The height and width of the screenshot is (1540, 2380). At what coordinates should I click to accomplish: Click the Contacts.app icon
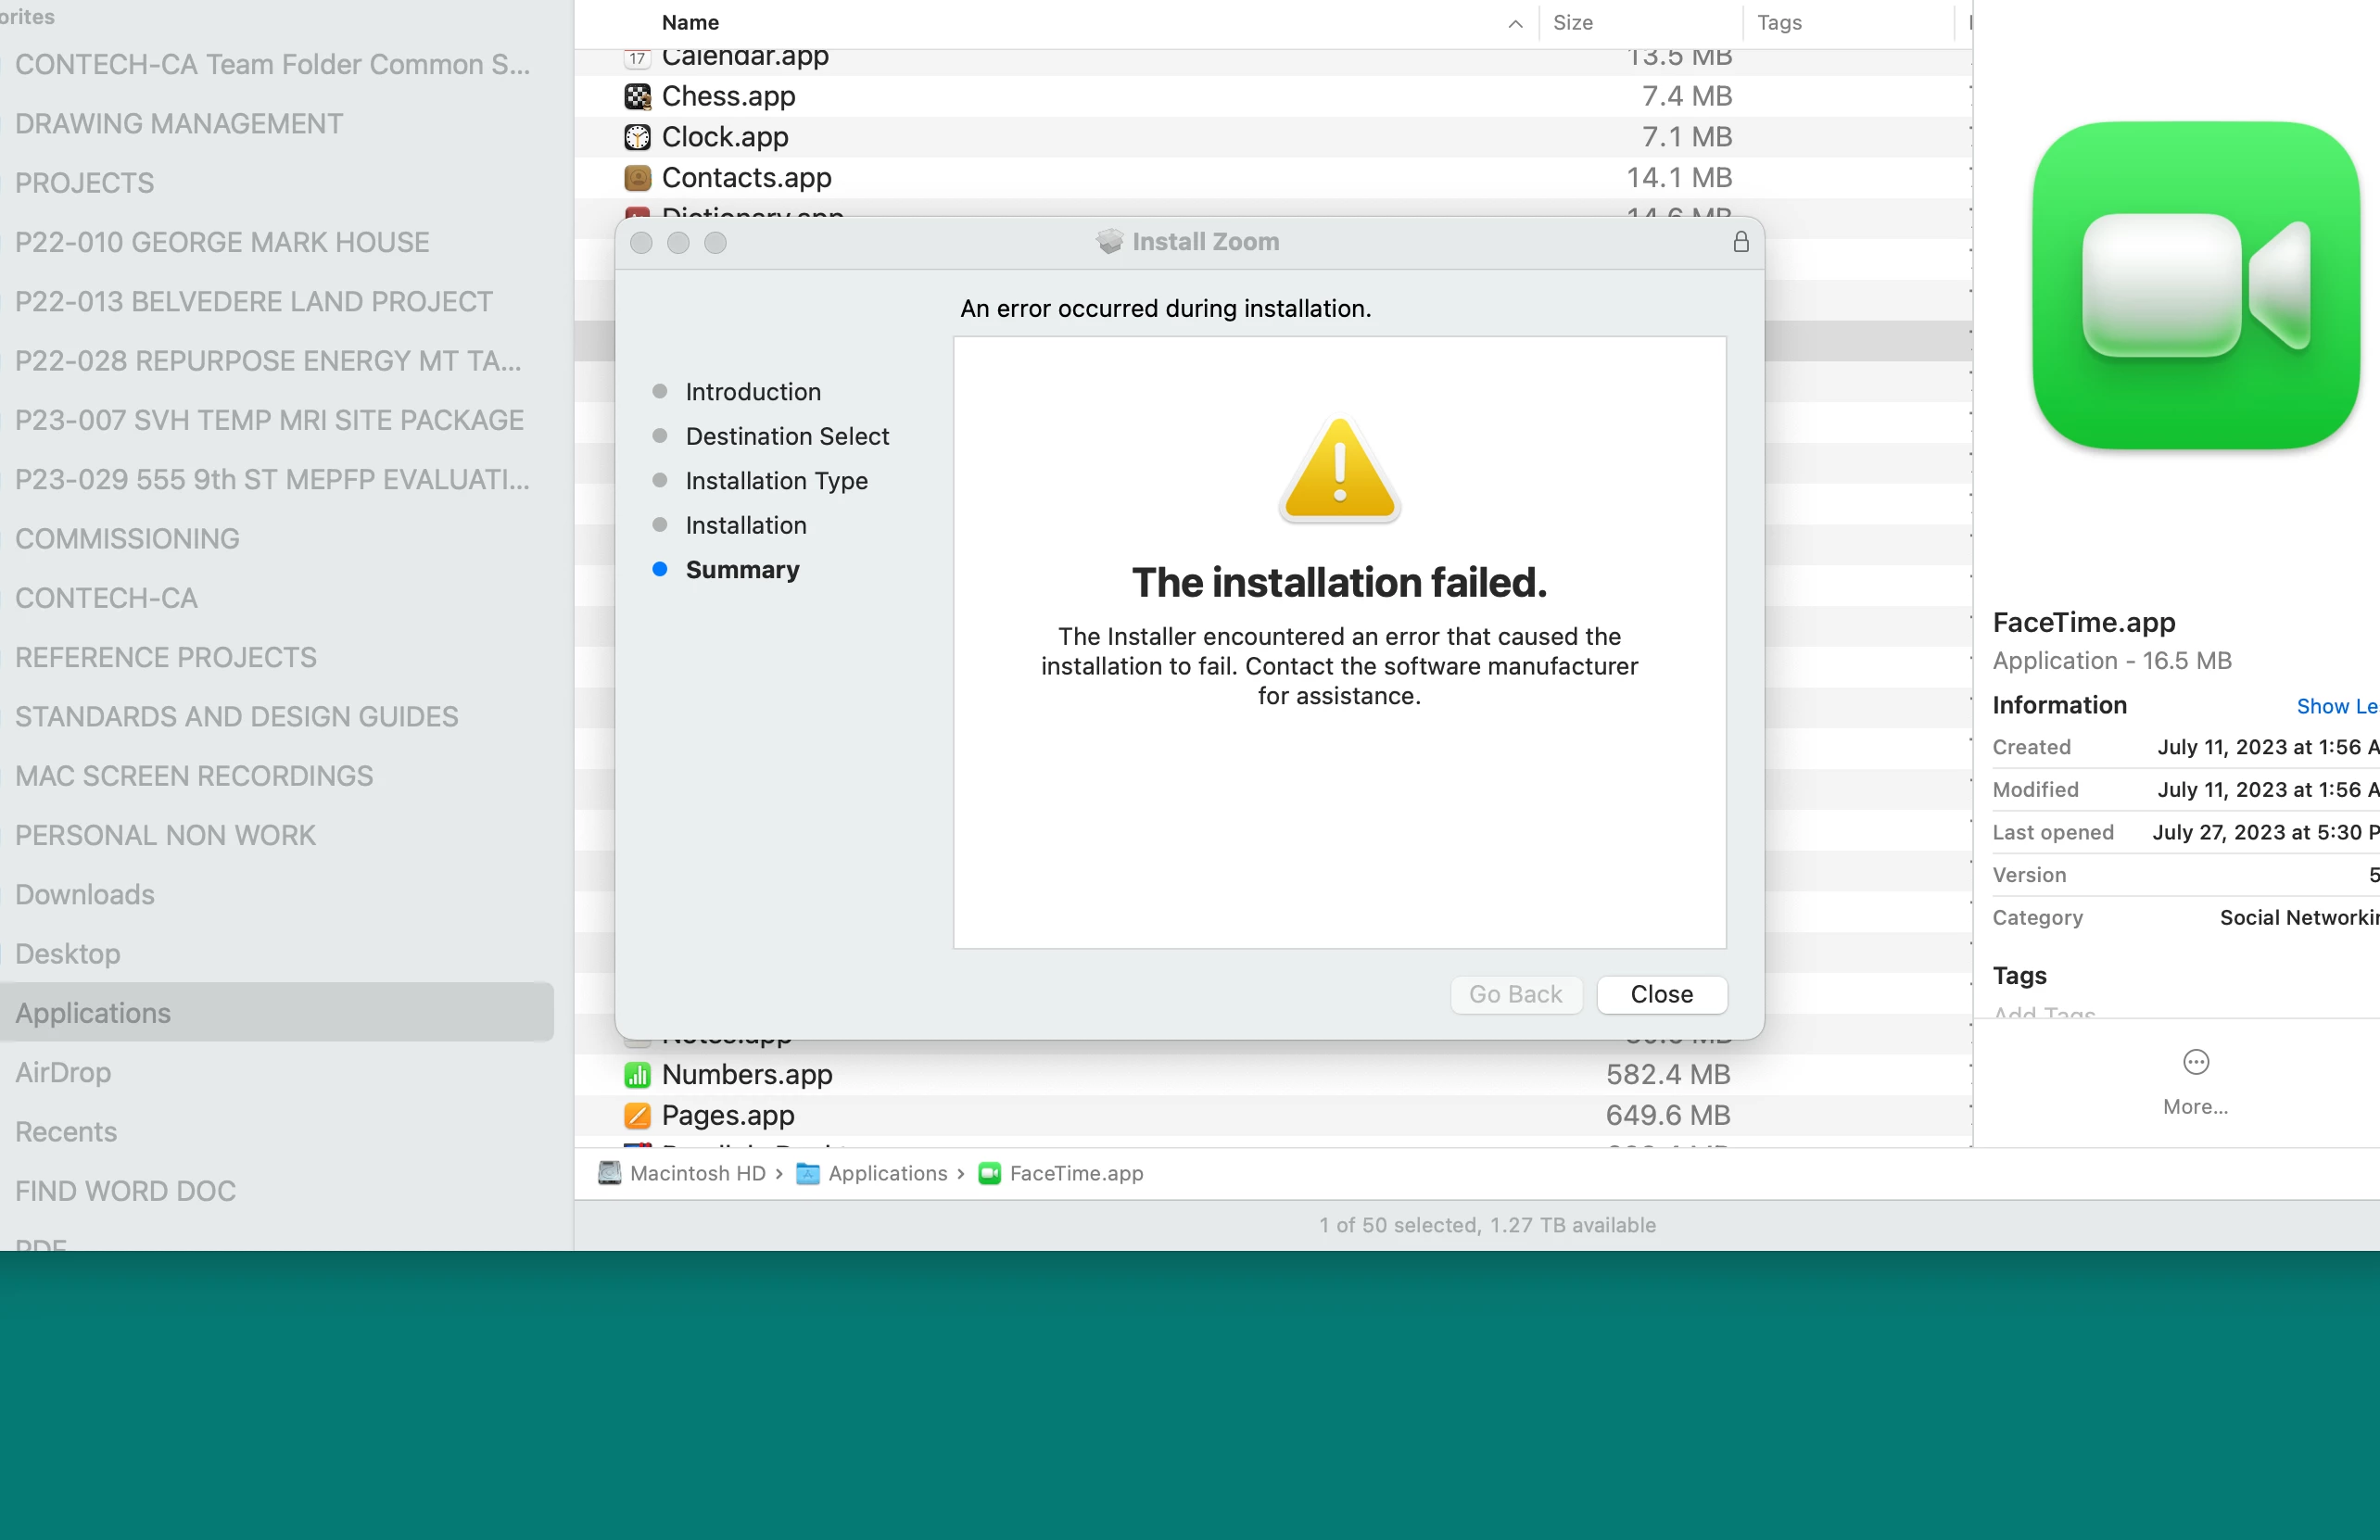[637, 178]
